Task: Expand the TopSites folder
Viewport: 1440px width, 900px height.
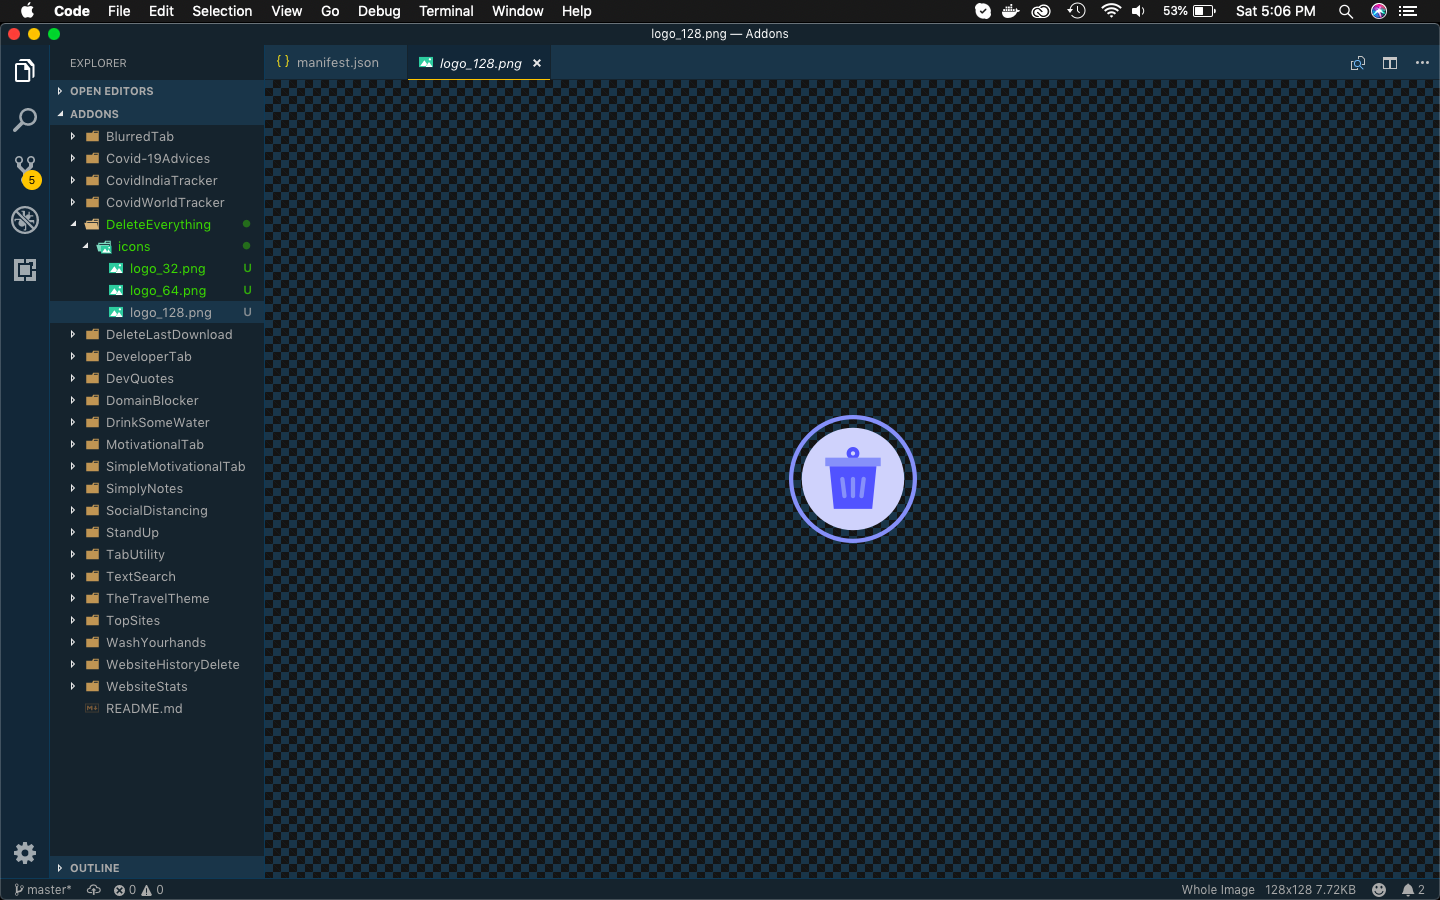Action: [x=157, y=621]
